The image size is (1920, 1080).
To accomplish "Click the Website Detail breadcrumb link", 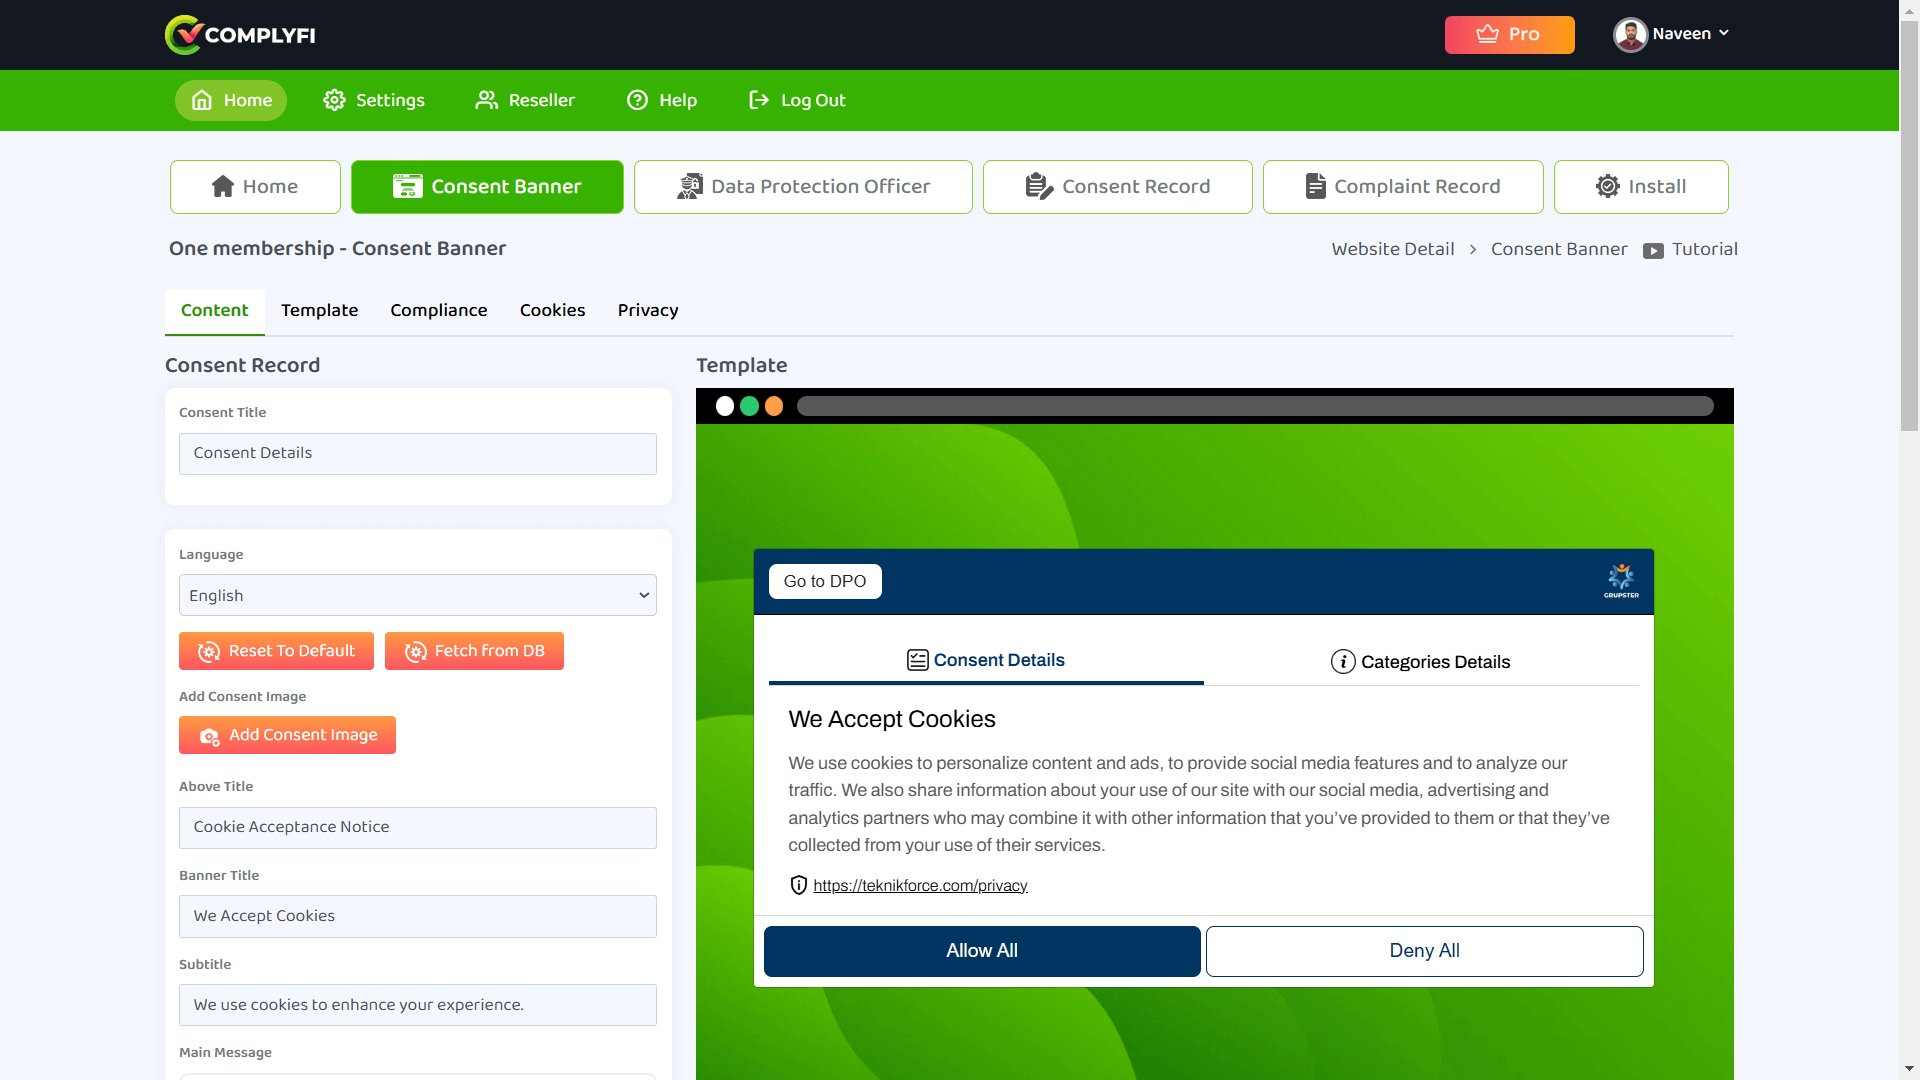I will [1392, 250].
